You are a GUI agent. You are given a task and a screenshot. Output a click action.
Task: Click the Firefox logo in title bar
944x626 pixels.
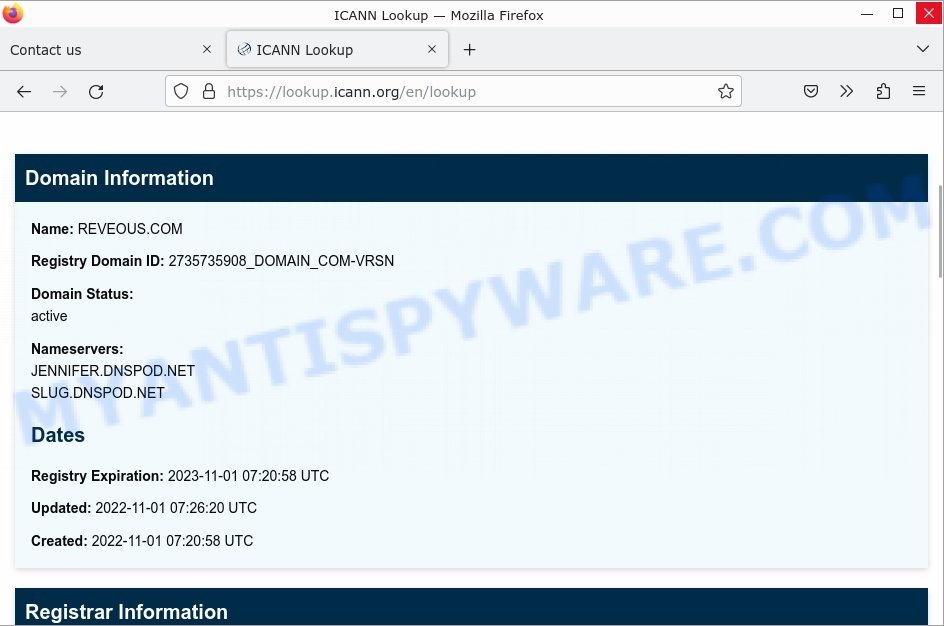13,13
